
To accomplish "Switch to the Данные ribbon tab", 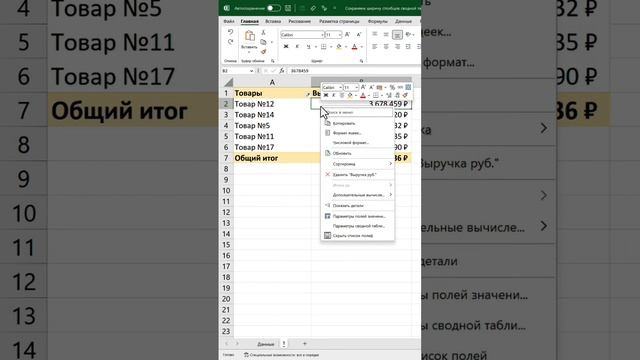I will [403, 21].
